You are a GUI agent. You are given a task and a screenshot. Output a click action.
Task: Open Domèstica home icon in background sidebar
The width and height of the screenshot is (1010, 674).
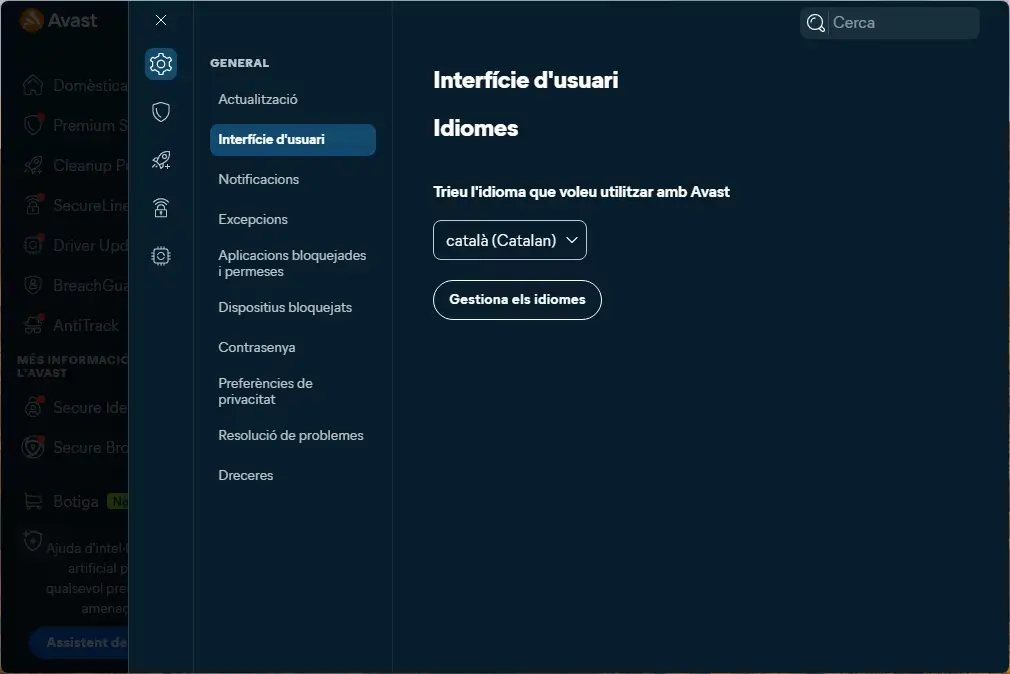[x=33, y=85]
